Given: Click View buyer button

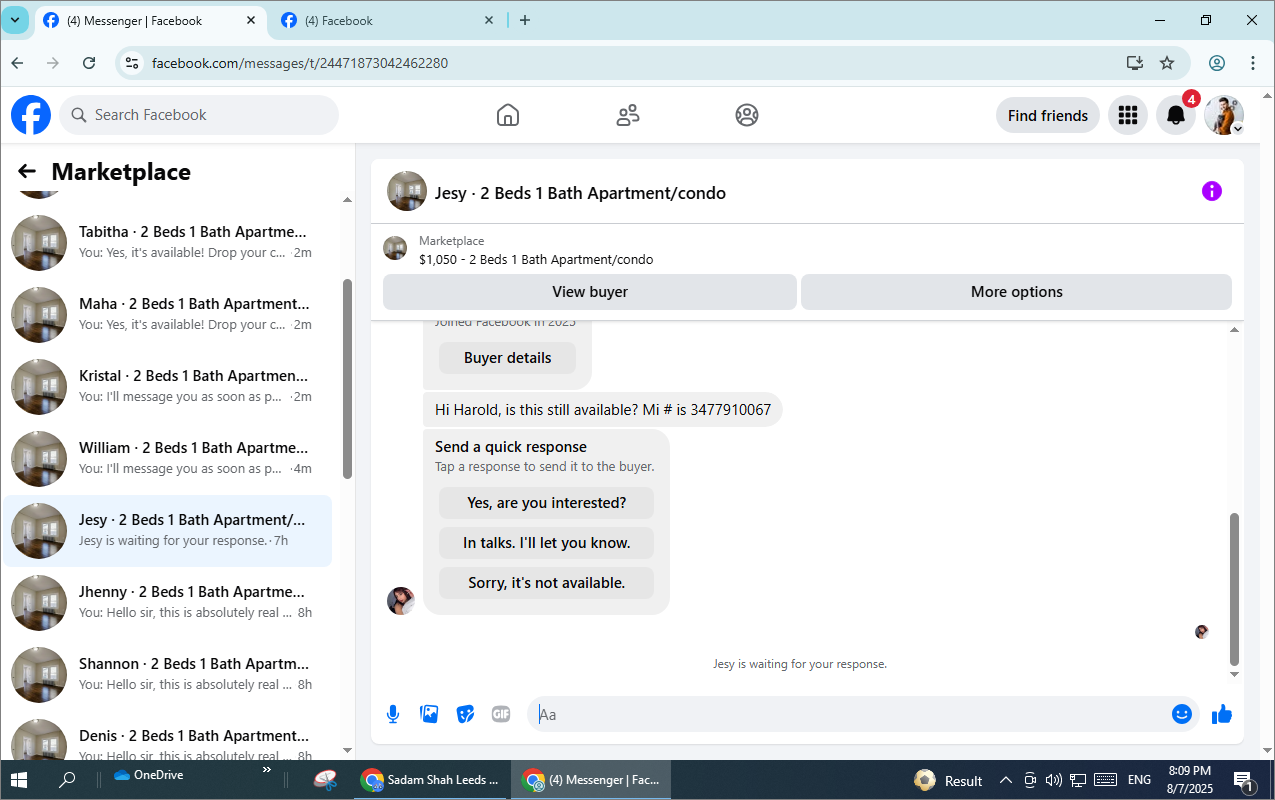Looking at the screenshot, I should [x=590, y=292].
